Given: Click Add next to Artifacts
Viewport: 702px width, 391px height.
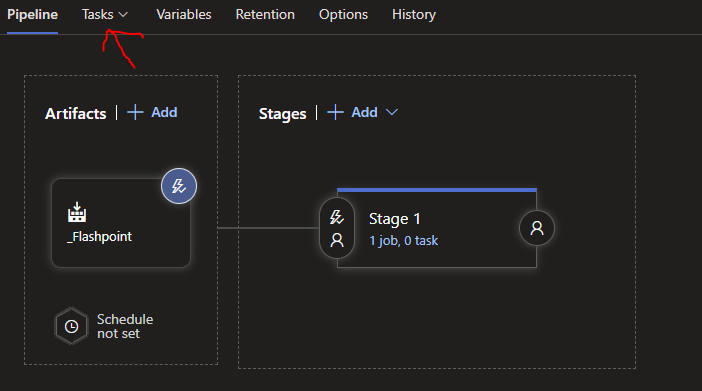Looking at the screenshot, I should coord(164,112).
